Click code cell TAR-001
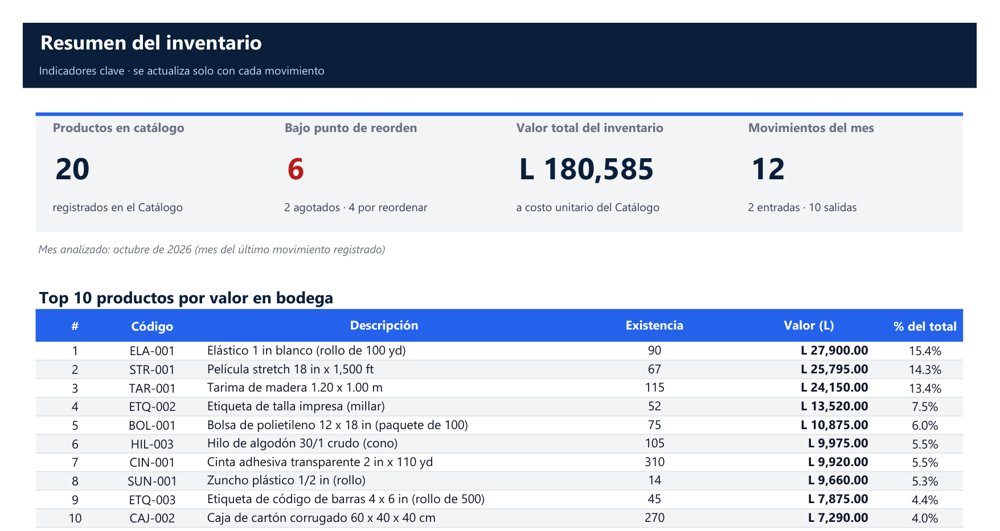Screen dimensions: 1000x531 pyautogui.click(x=152, y=388)
